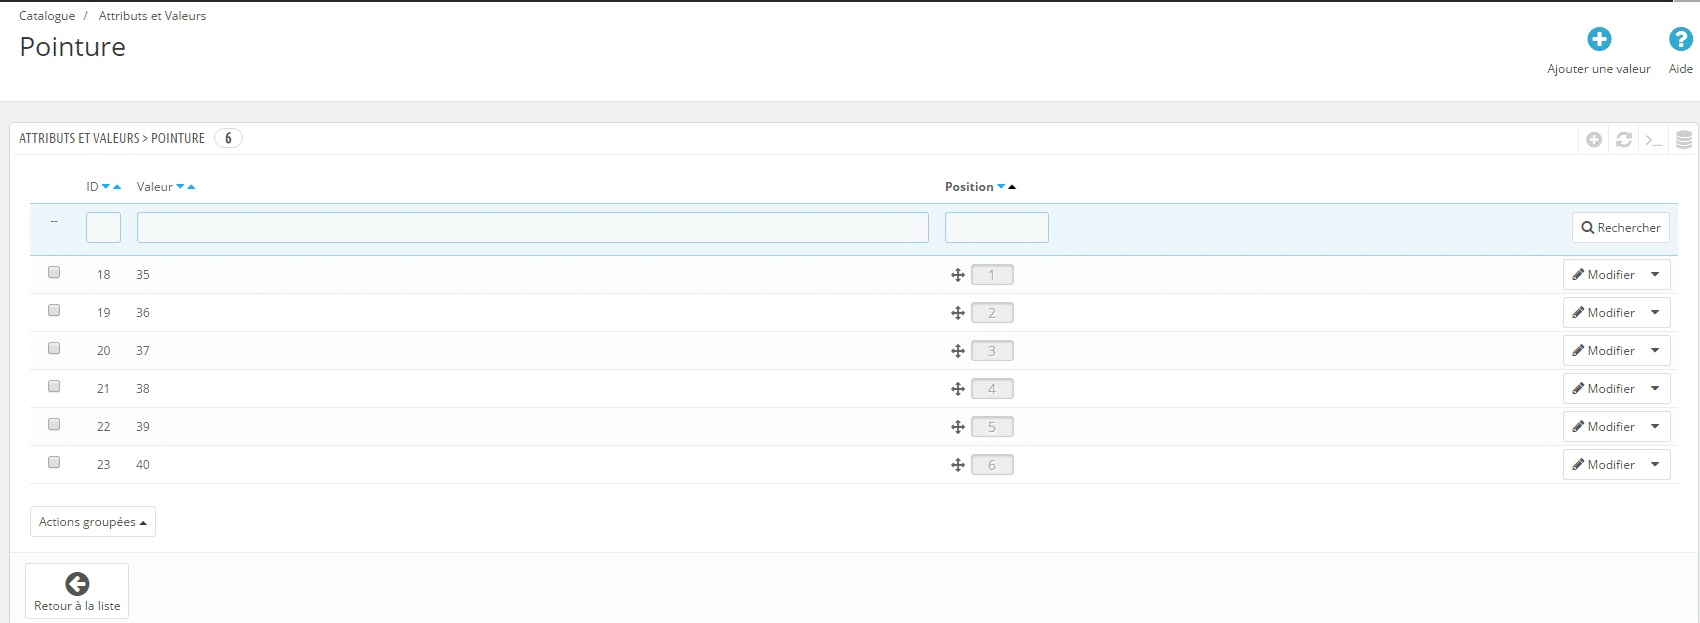Click the record count badge 6
Screen dimensions: 1700x623
pyautogui.click(x=228, y=138)
